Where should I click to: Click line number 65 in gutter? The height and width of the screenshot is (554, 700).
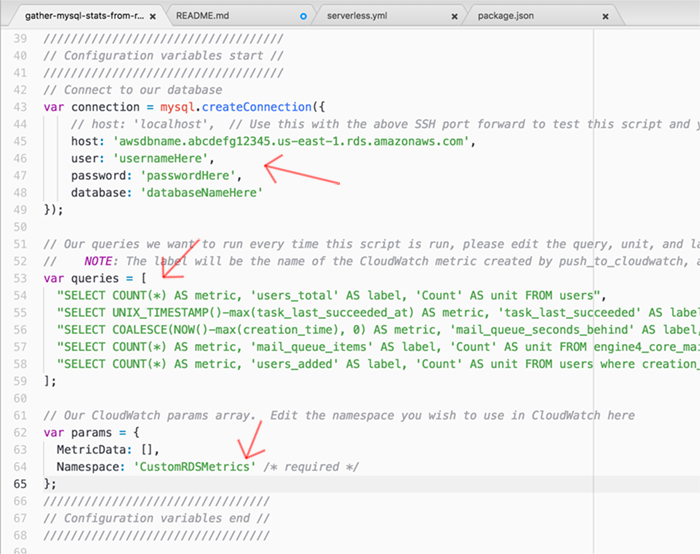(x=20, y=484)
